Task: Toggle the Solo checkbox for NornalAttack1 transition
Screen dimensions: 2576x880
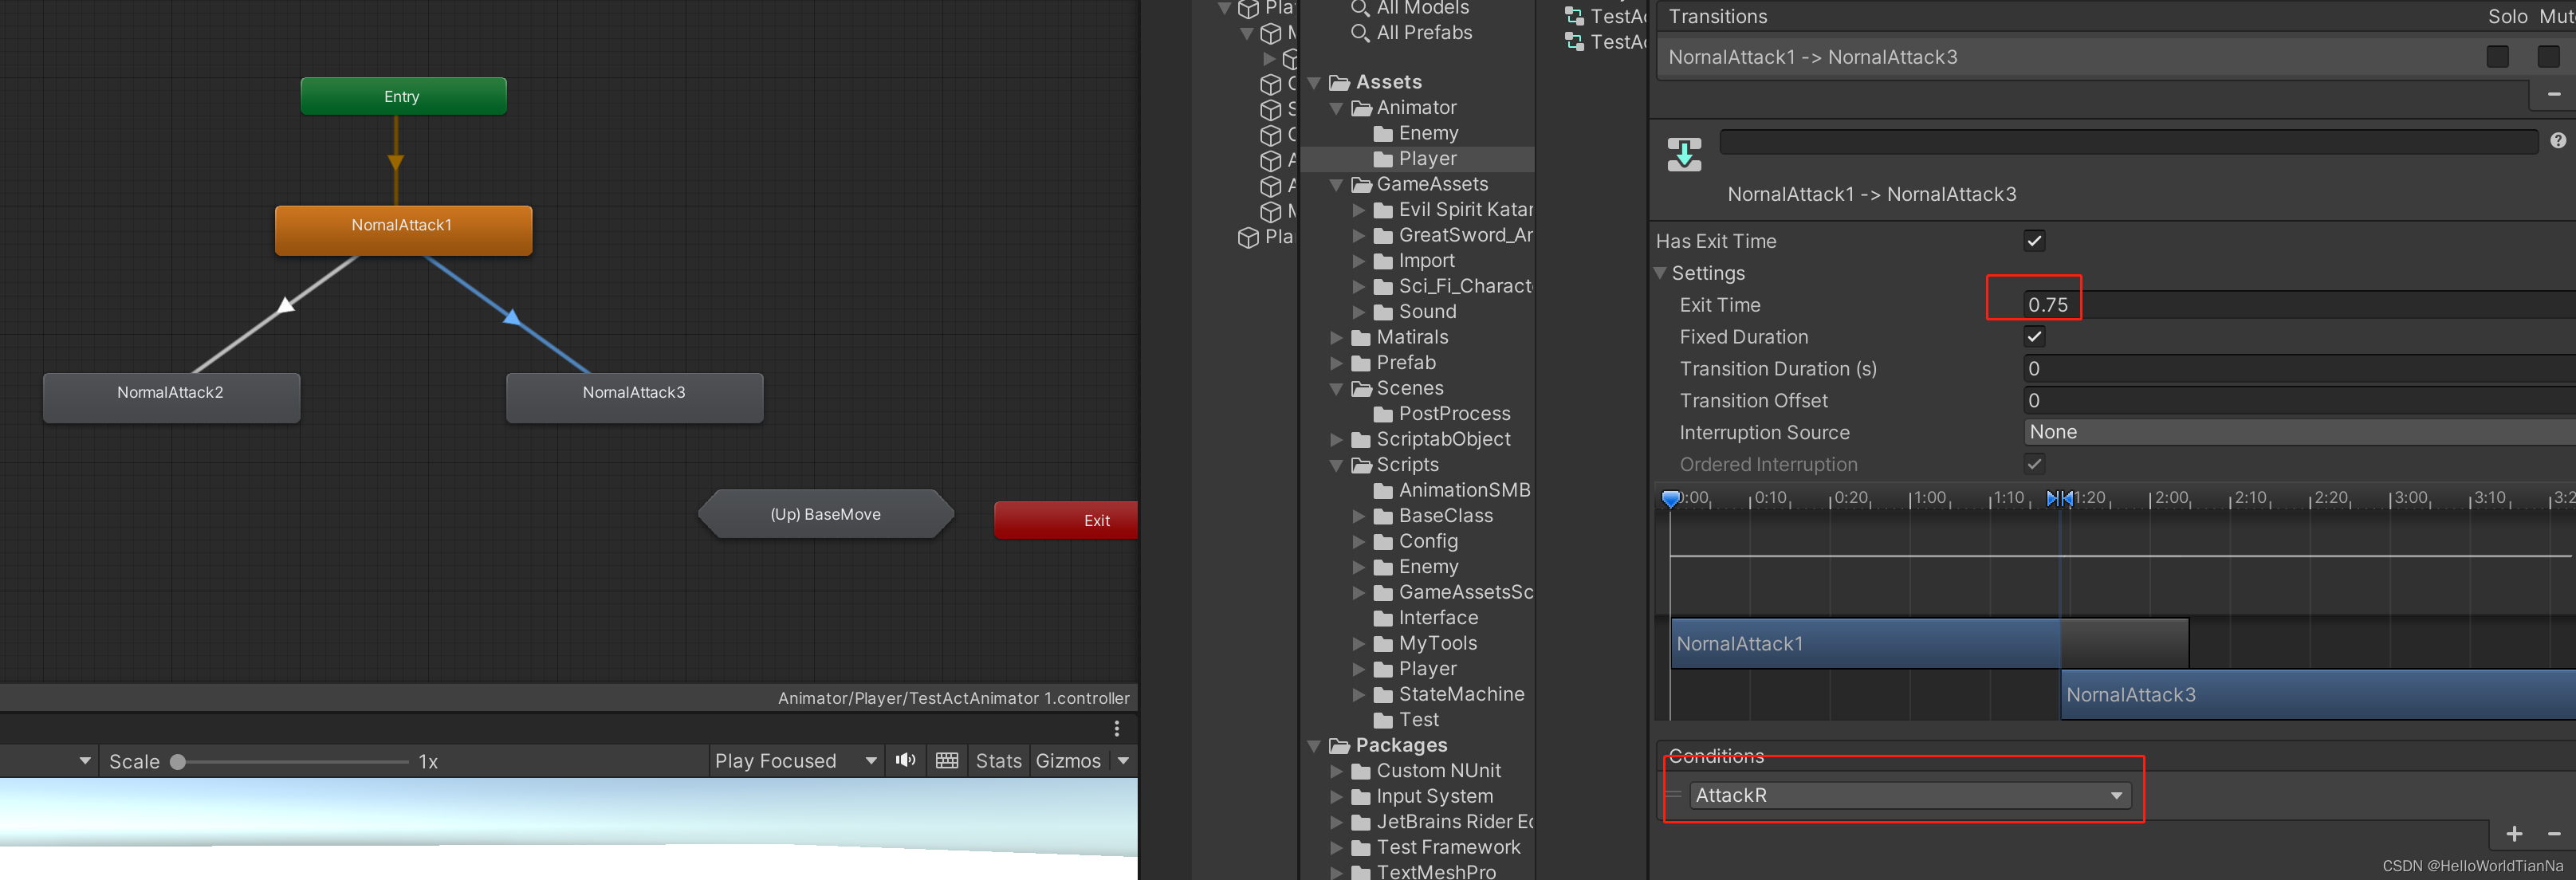Action: 2497,57
